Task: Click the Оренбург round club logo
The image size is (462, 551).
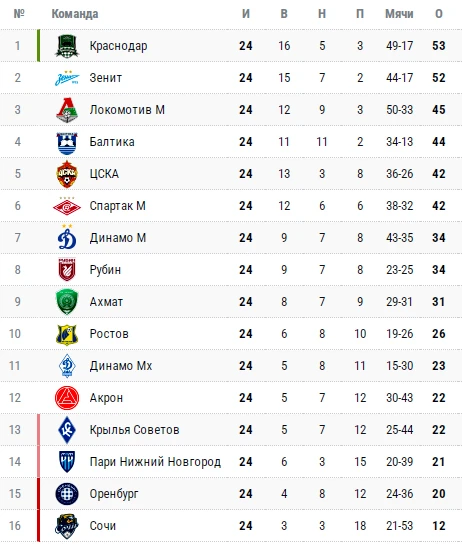Action: [x=67, y=494]
